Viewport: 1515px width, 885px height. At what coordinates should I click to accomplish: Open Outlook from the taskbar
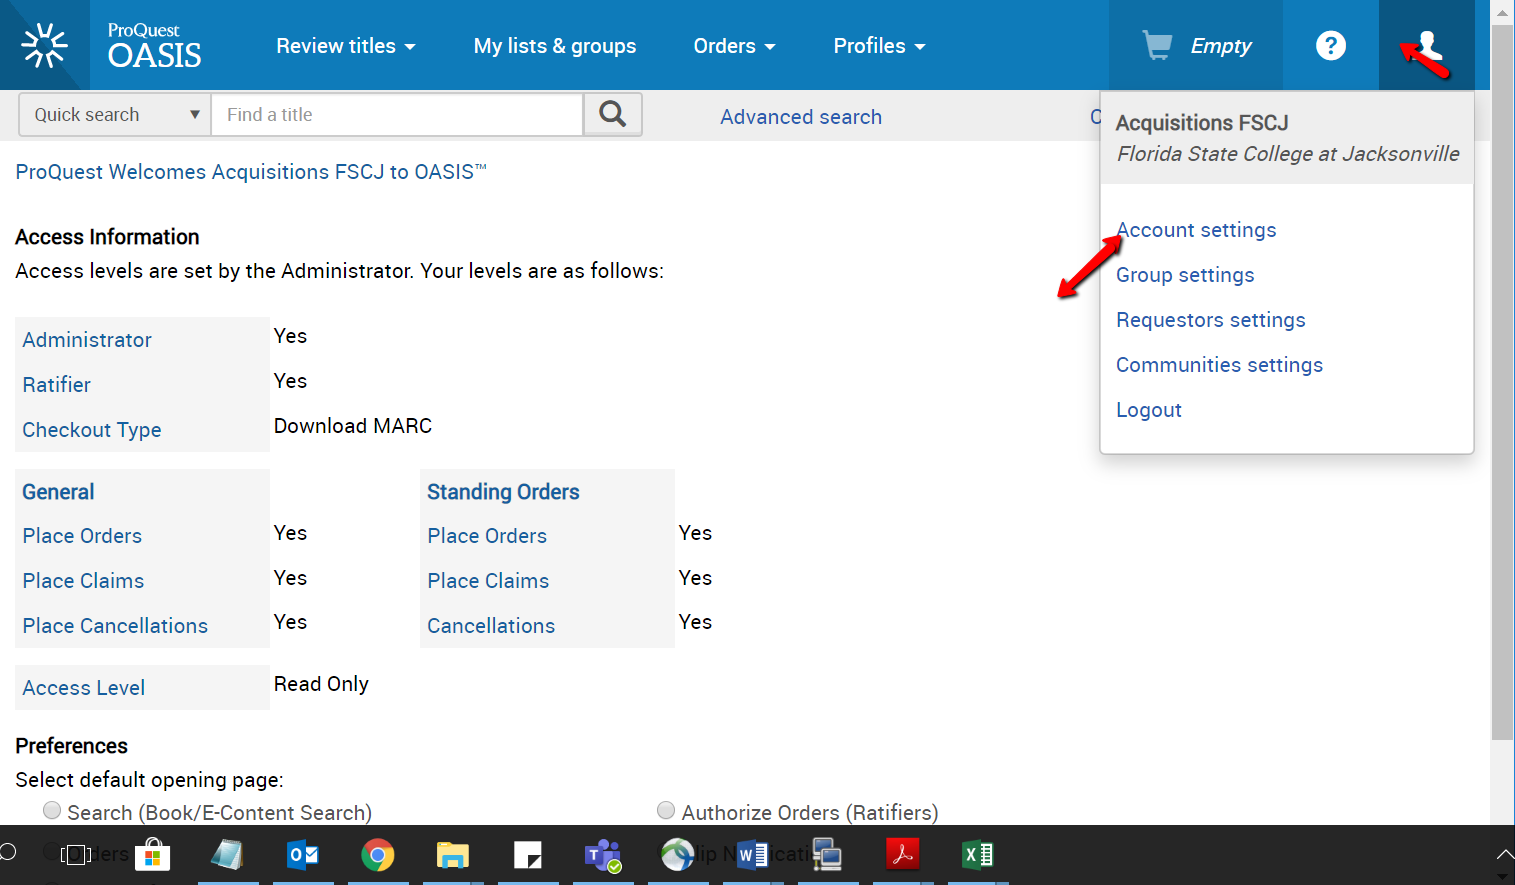(x=302, y=854)
